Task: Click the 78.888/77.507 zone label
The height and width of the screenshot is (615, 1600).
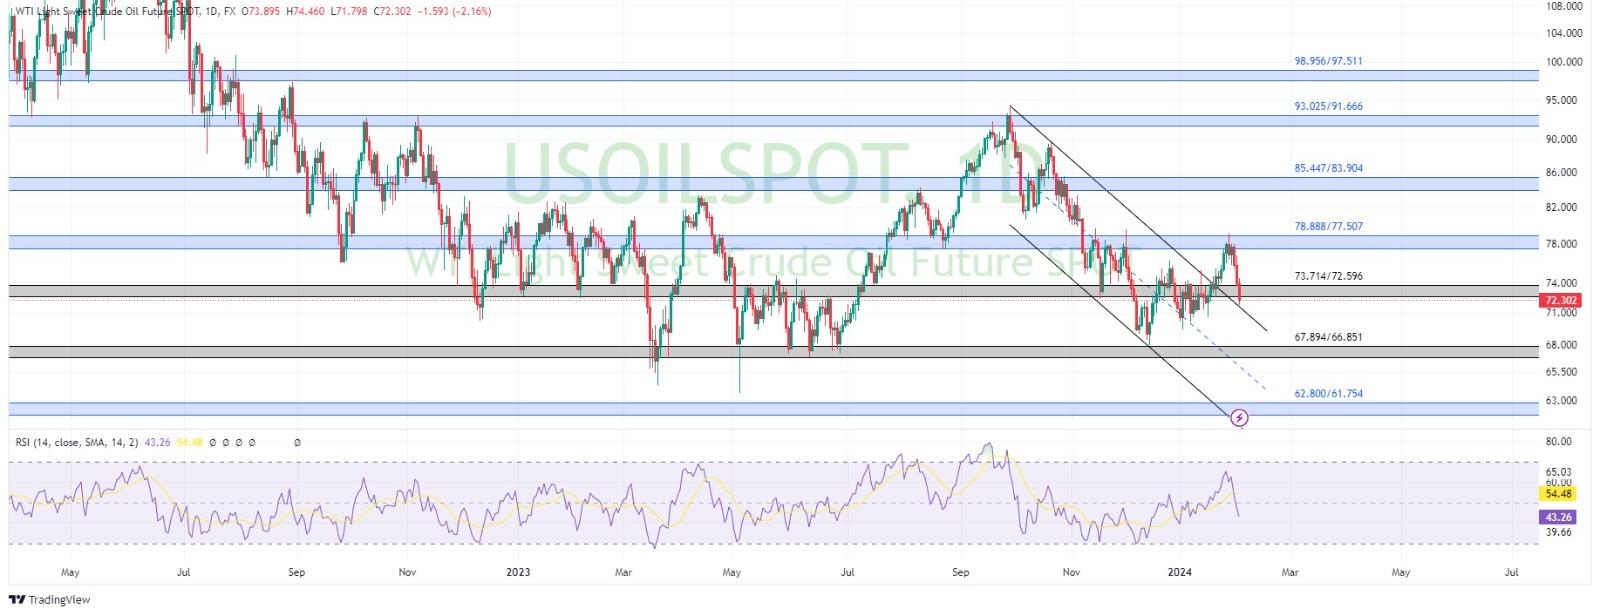Action: pyautogui.click(x=1328, y=226)
